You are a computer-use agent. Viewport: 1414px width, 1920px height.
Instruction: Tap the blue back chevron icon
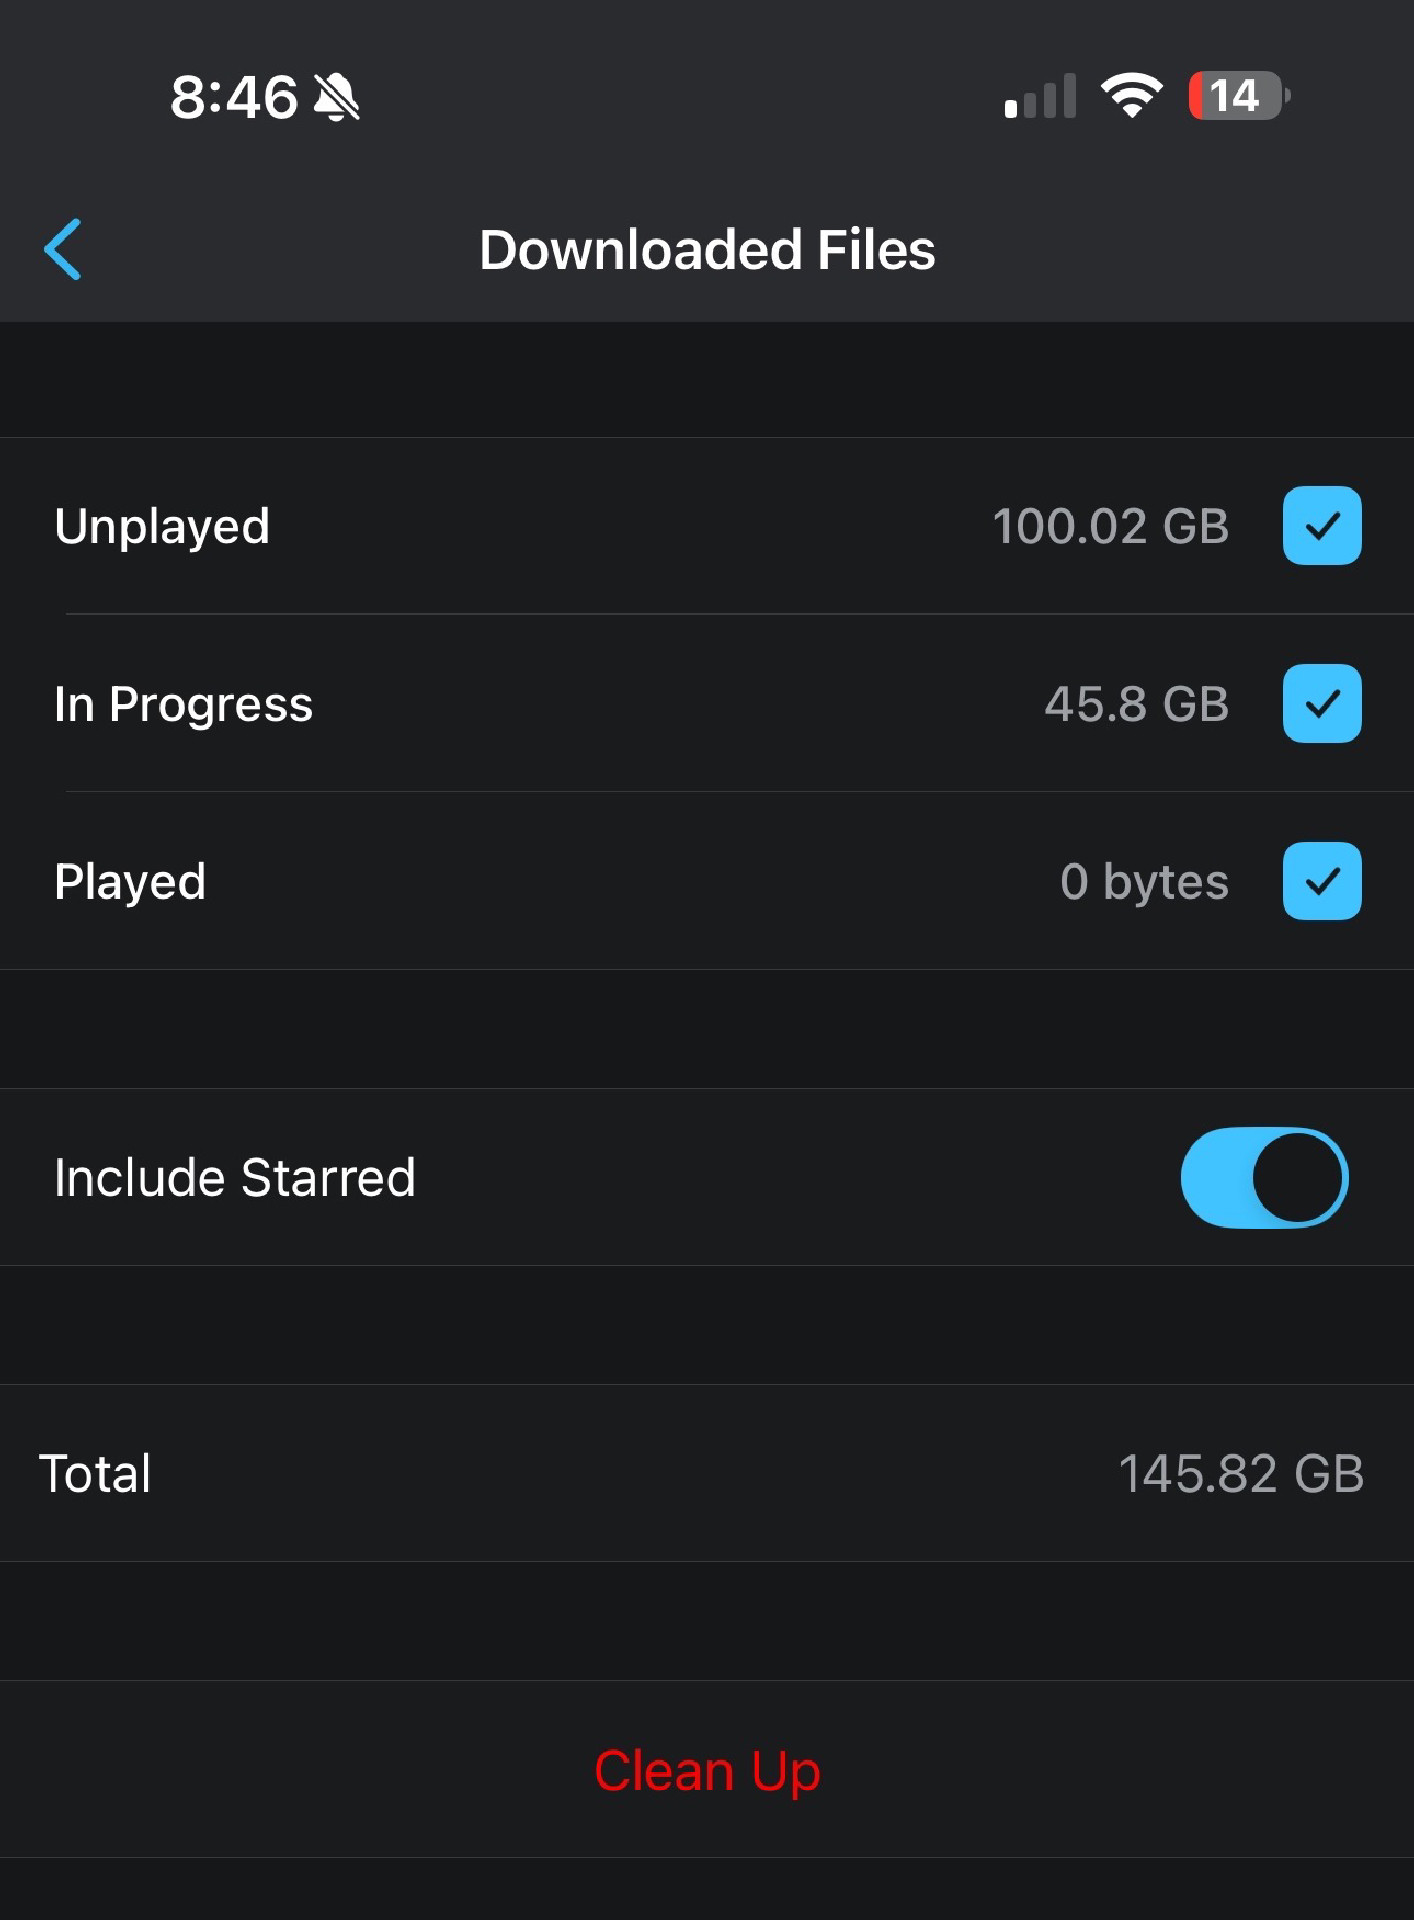[62, 249]
